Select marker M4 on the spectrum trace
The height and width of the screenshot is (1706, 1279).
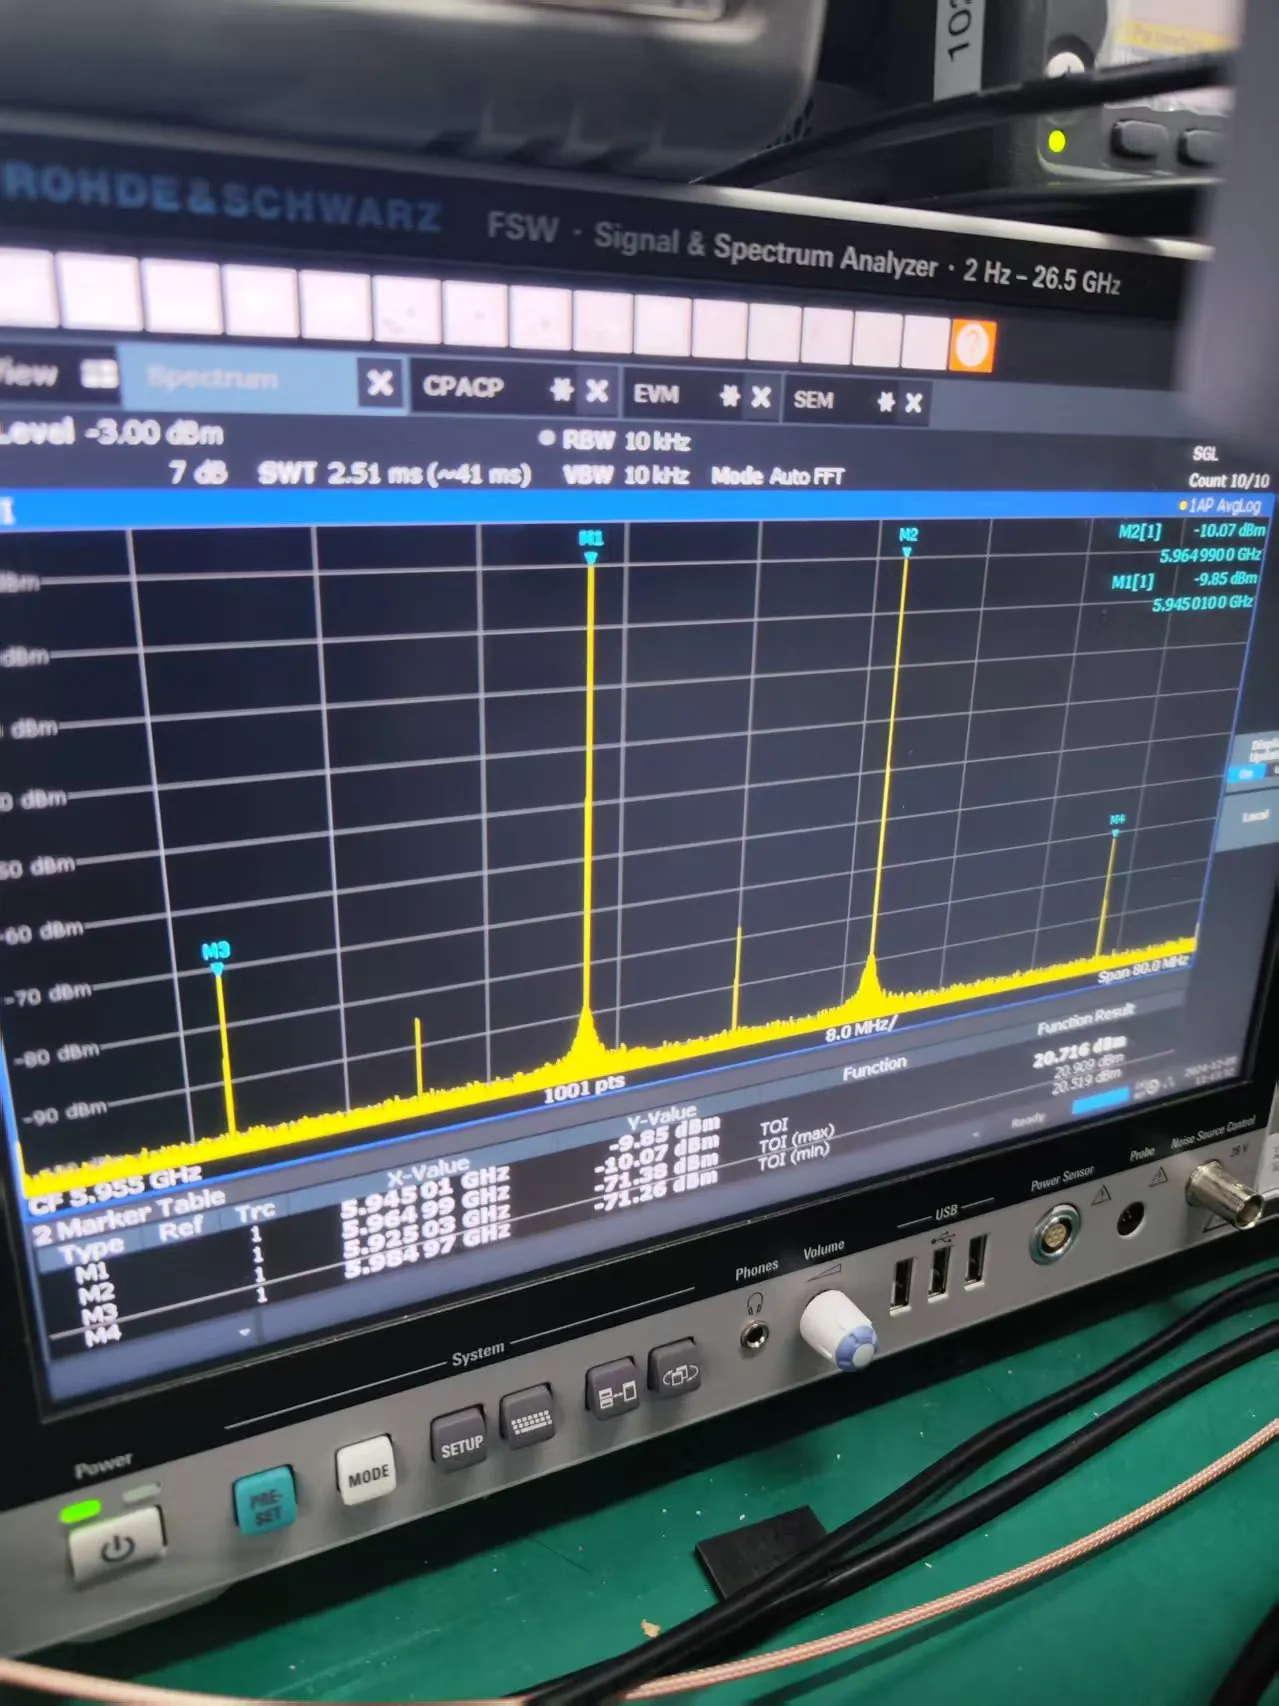click(x=1117, y=824)
